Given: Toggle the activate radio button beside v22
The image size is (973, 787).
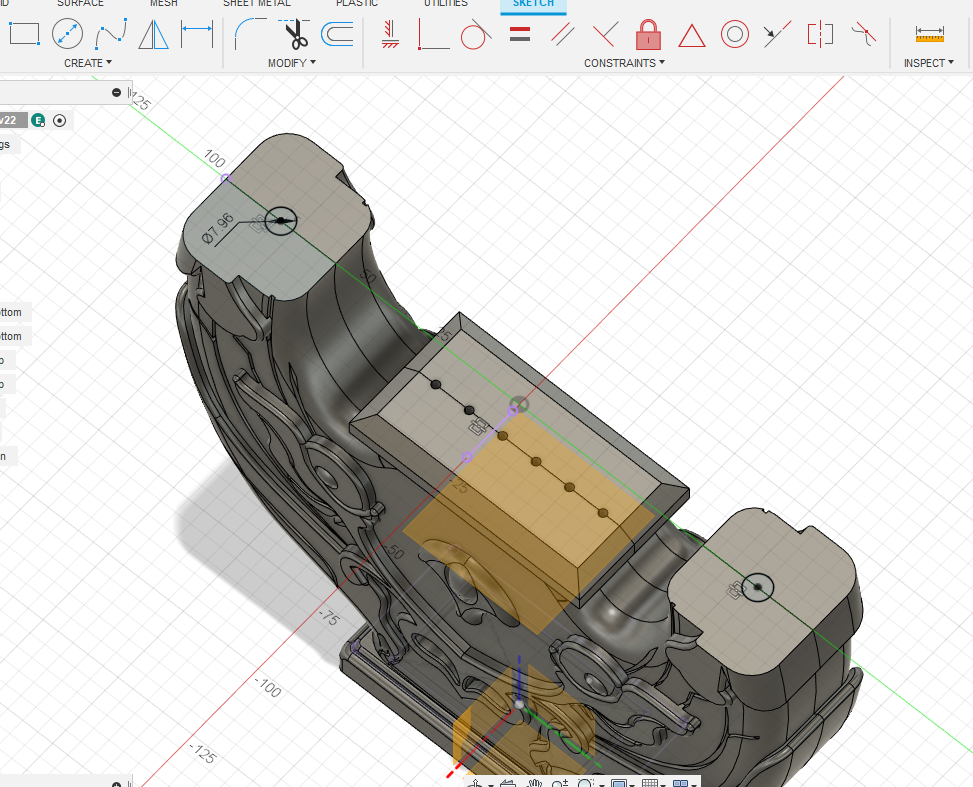Looking at the screenshot, I should pyautogui.click(x=60, y=120).
